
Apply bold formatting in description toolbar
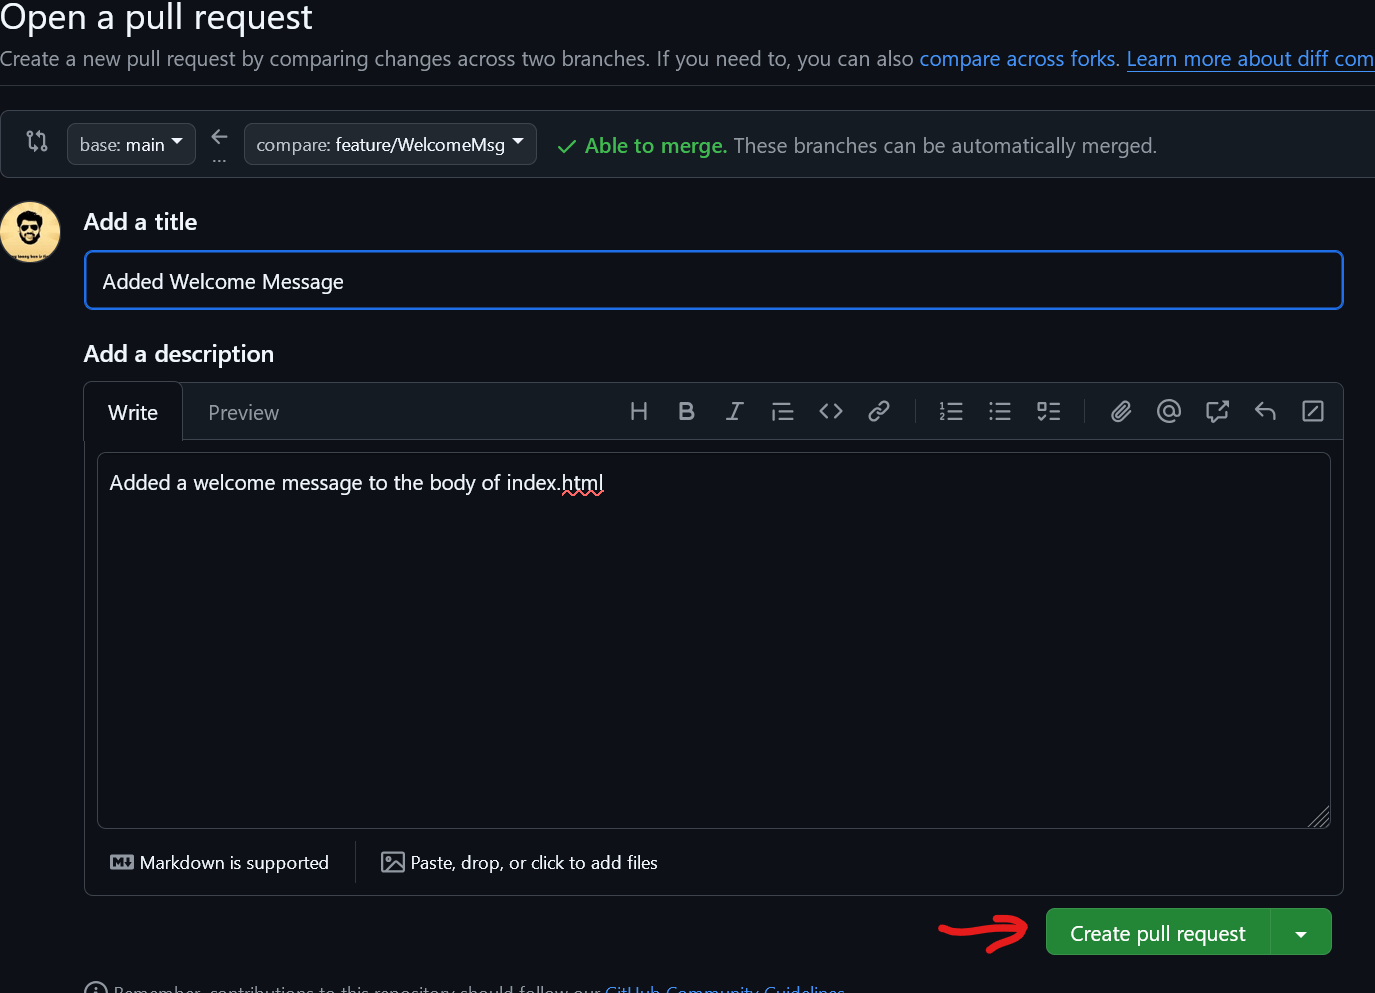686,411
